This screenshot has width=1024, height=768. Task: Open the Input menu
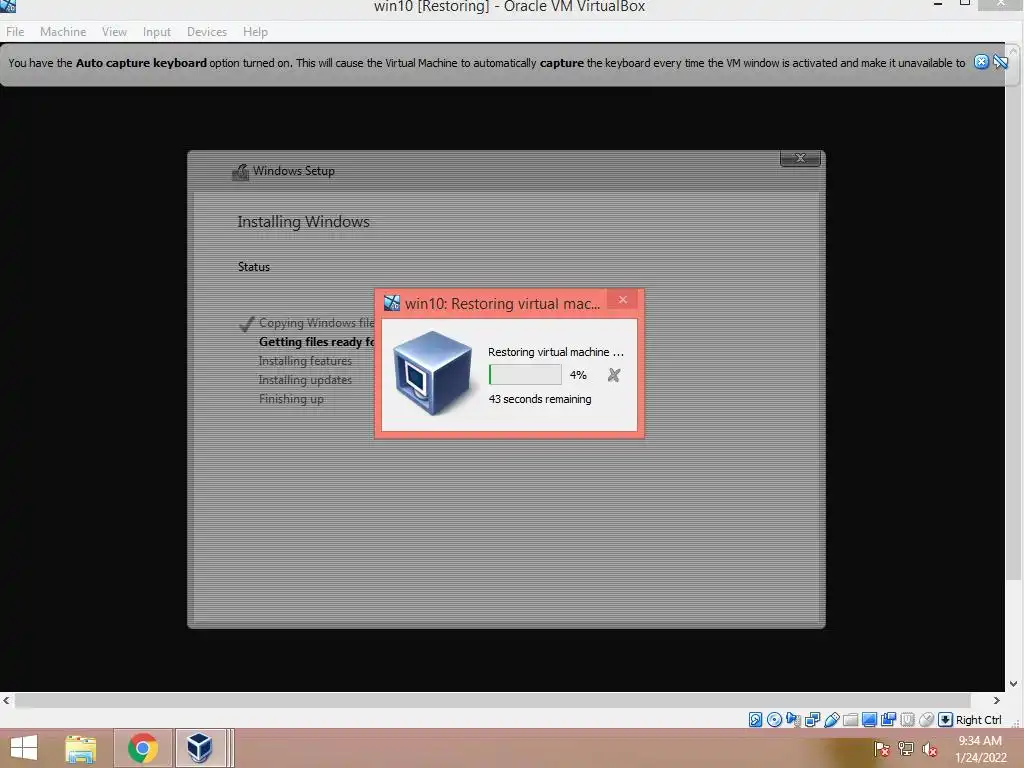pyautogui.click(x=157, y=31)
